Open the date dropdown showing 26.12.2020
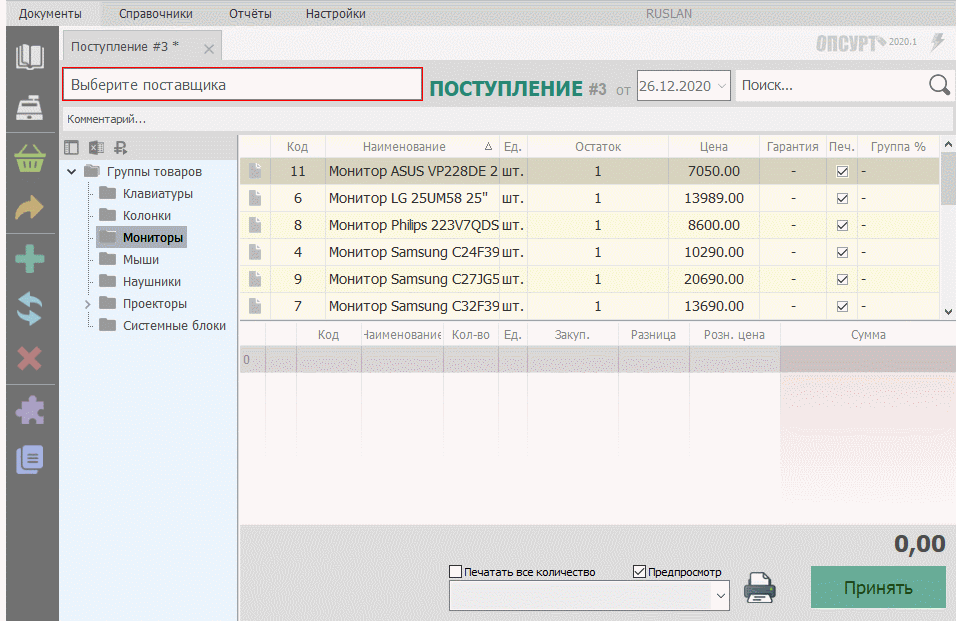The image size is (956, 621). pos(722,86)
